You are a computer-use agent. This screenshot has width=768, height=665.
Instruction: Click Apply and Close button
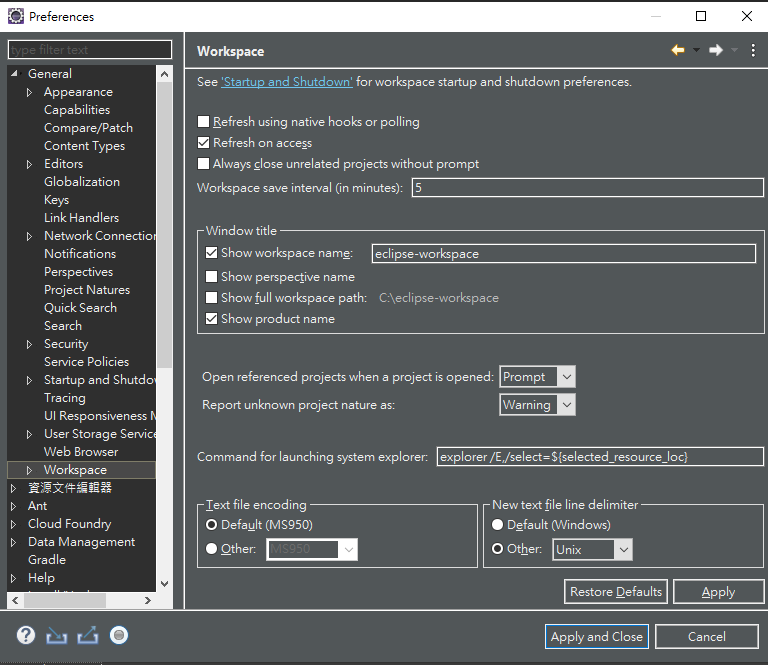click(597, 637)
